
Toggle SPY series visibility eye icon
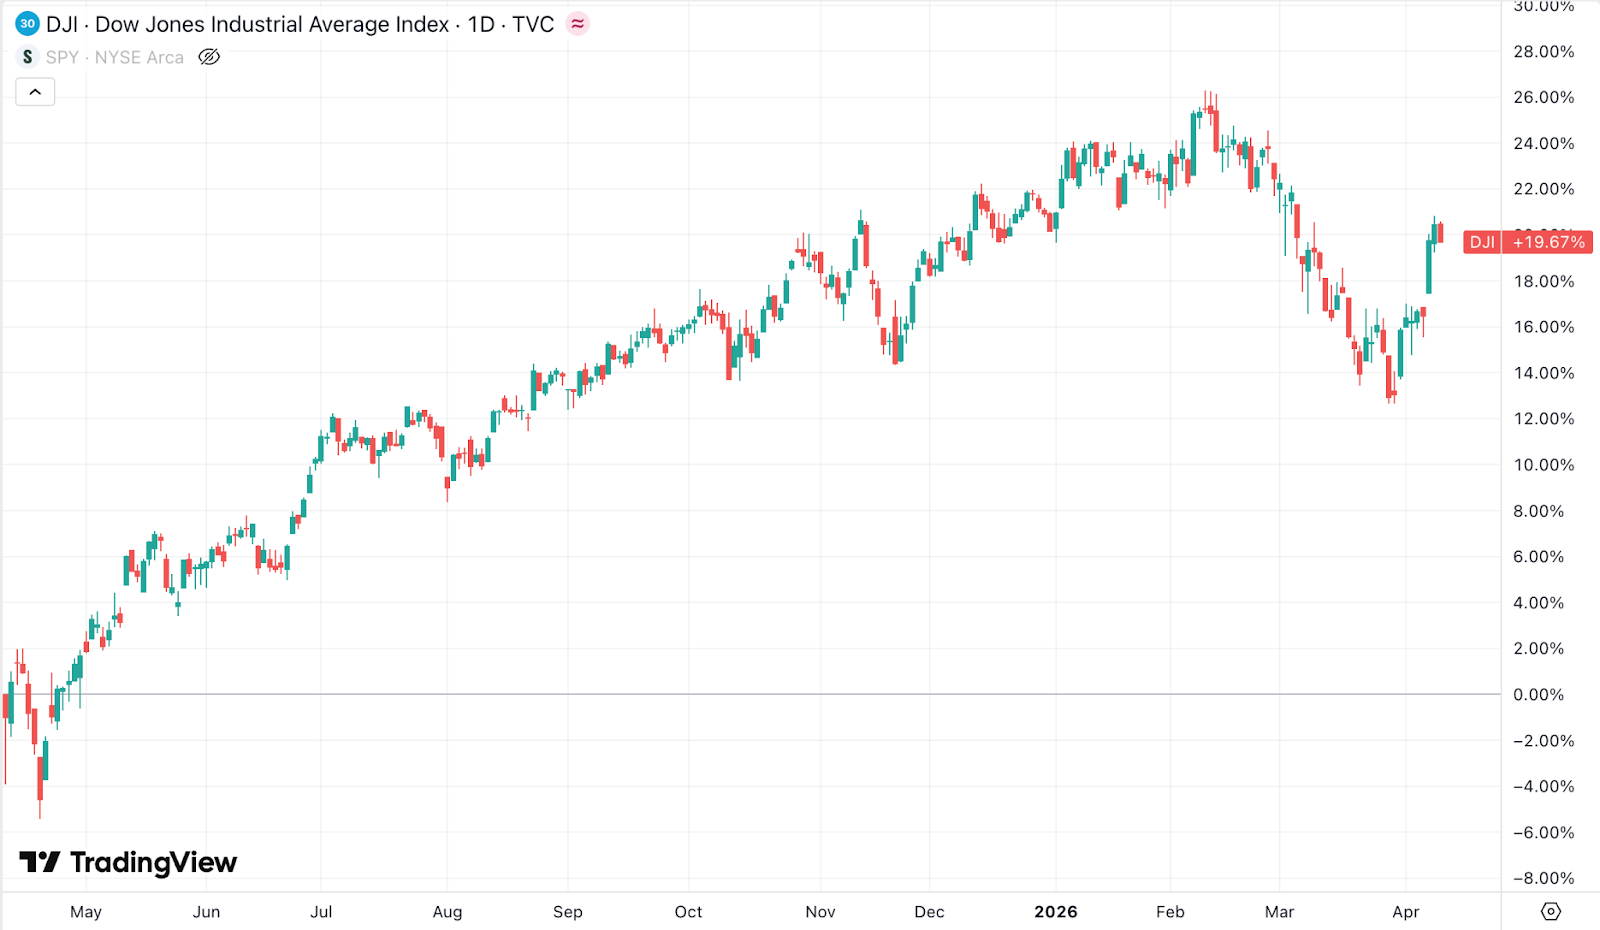point(209,57)
